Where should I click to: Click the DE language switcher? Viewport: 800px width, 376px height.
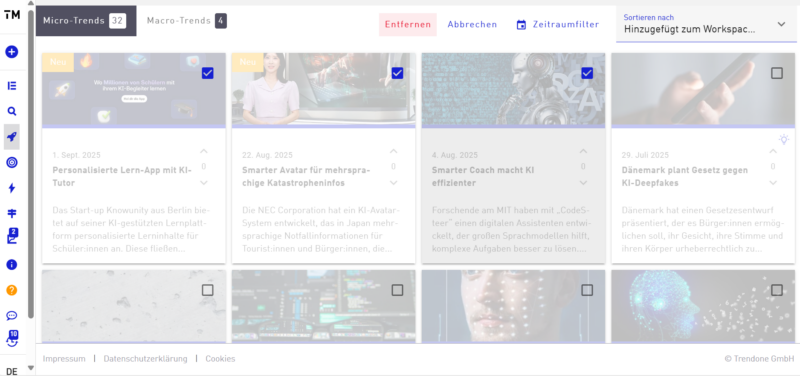[x=12, y=371]
